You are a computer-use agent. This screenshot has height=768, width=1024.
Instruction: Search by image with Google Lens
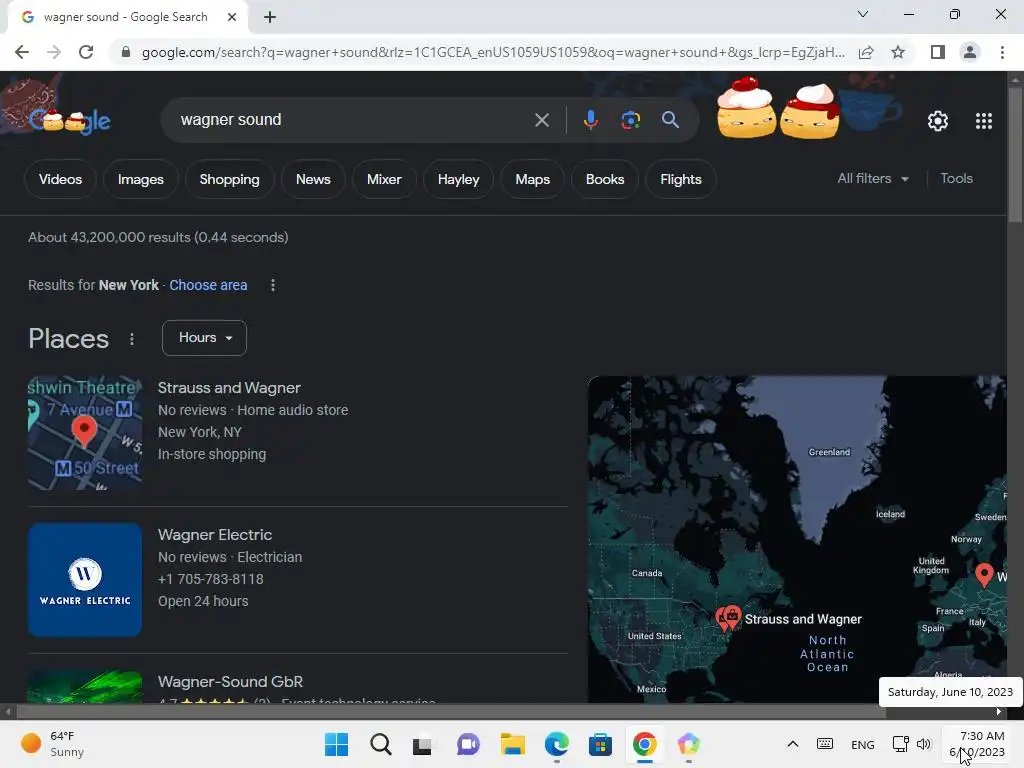(x=630, y=120)
